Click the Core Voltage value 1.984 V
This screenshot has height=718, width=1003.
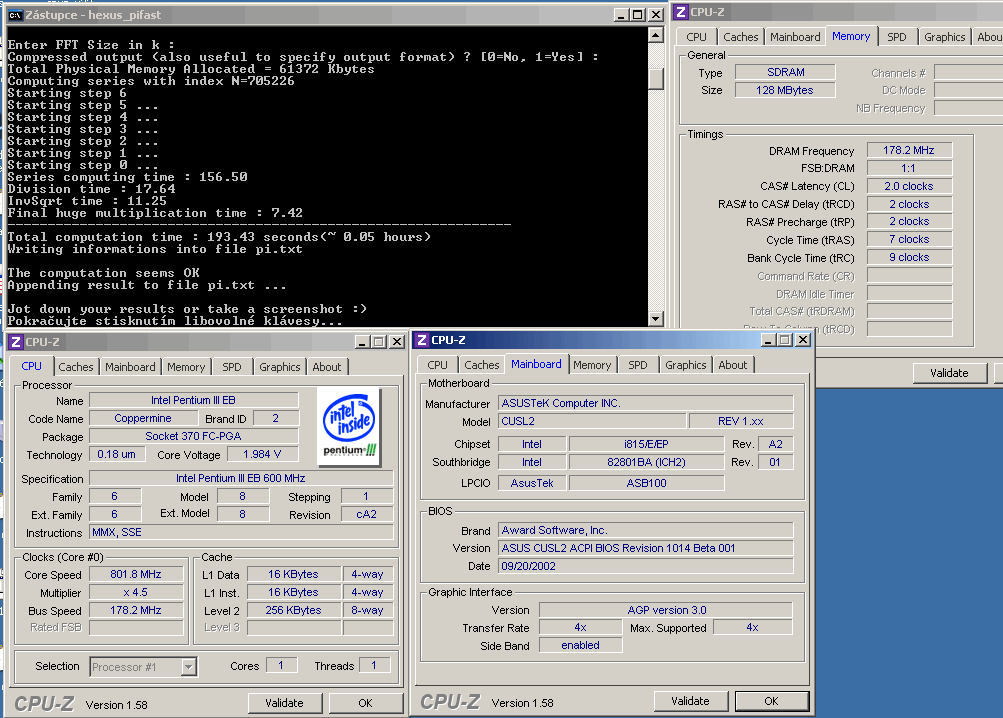[x=262, y=454]
